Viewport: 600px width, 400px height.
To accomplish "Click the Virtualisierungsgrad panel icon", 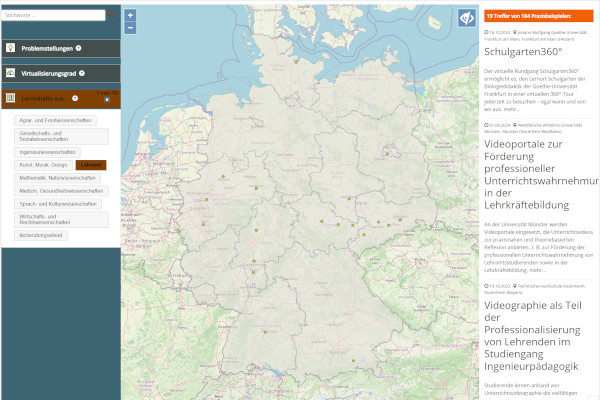I will (x=11, y=73).
